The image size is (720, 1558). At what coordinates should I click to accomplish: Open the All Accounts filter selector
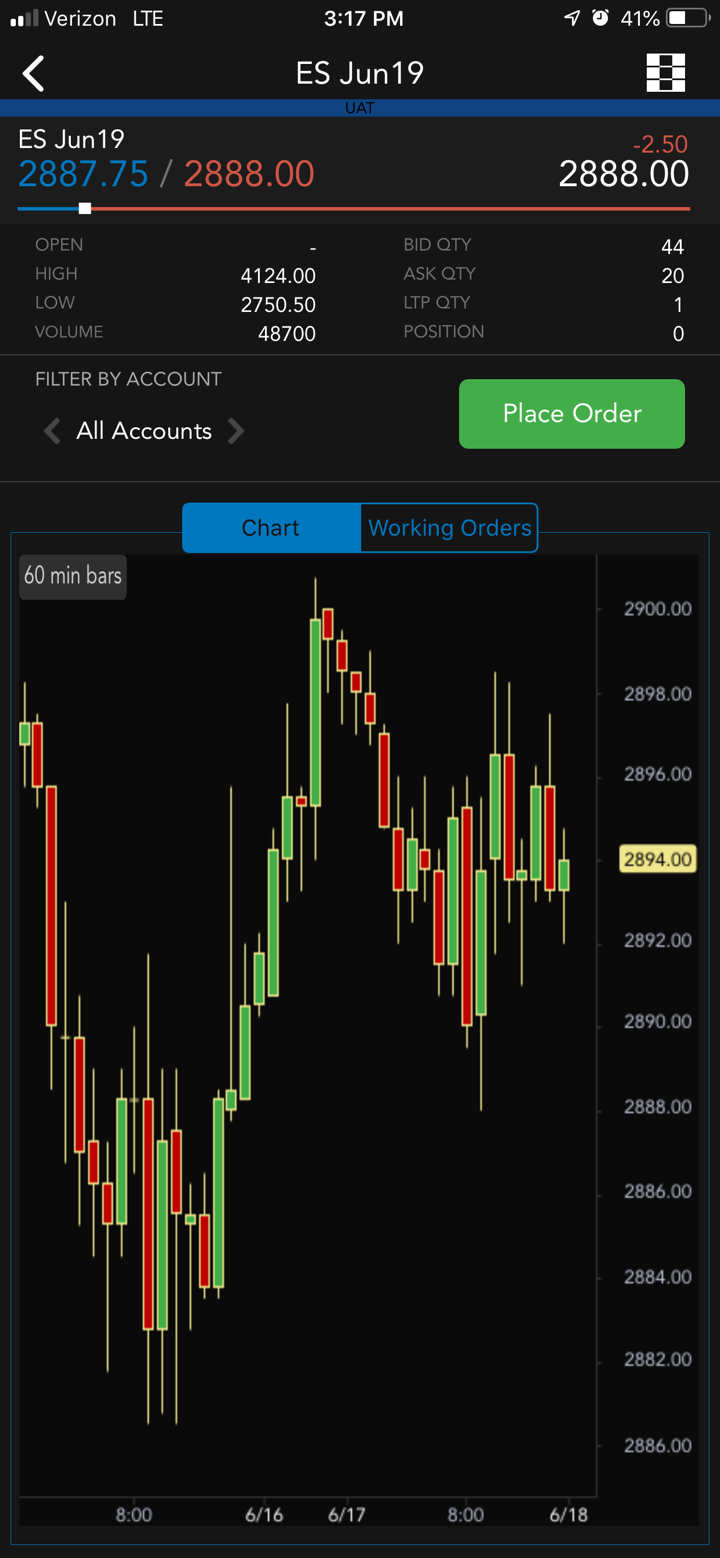pyautogui.click(x=144, y=431)
